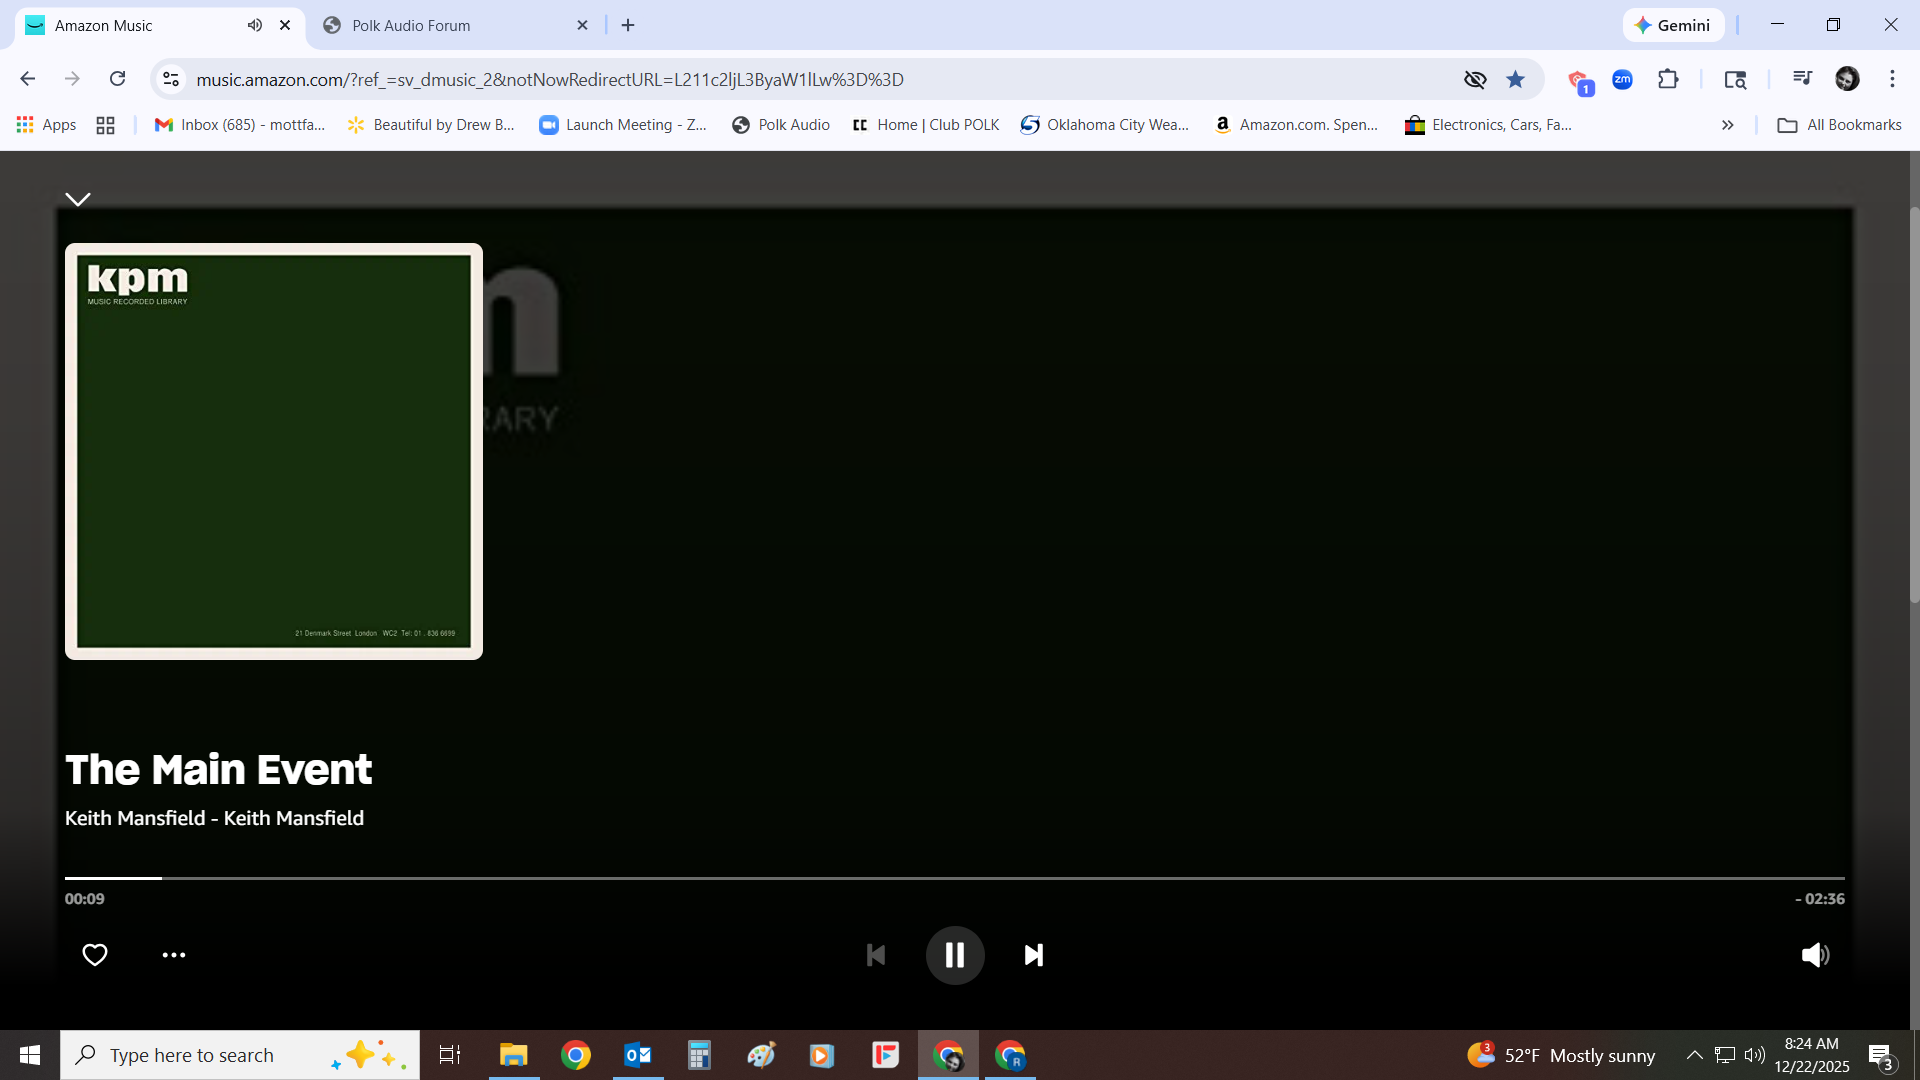Viewport: 1920px width, 1080px height.
Task: Mute the player volume speaker icon
Action: [1815, 955]
